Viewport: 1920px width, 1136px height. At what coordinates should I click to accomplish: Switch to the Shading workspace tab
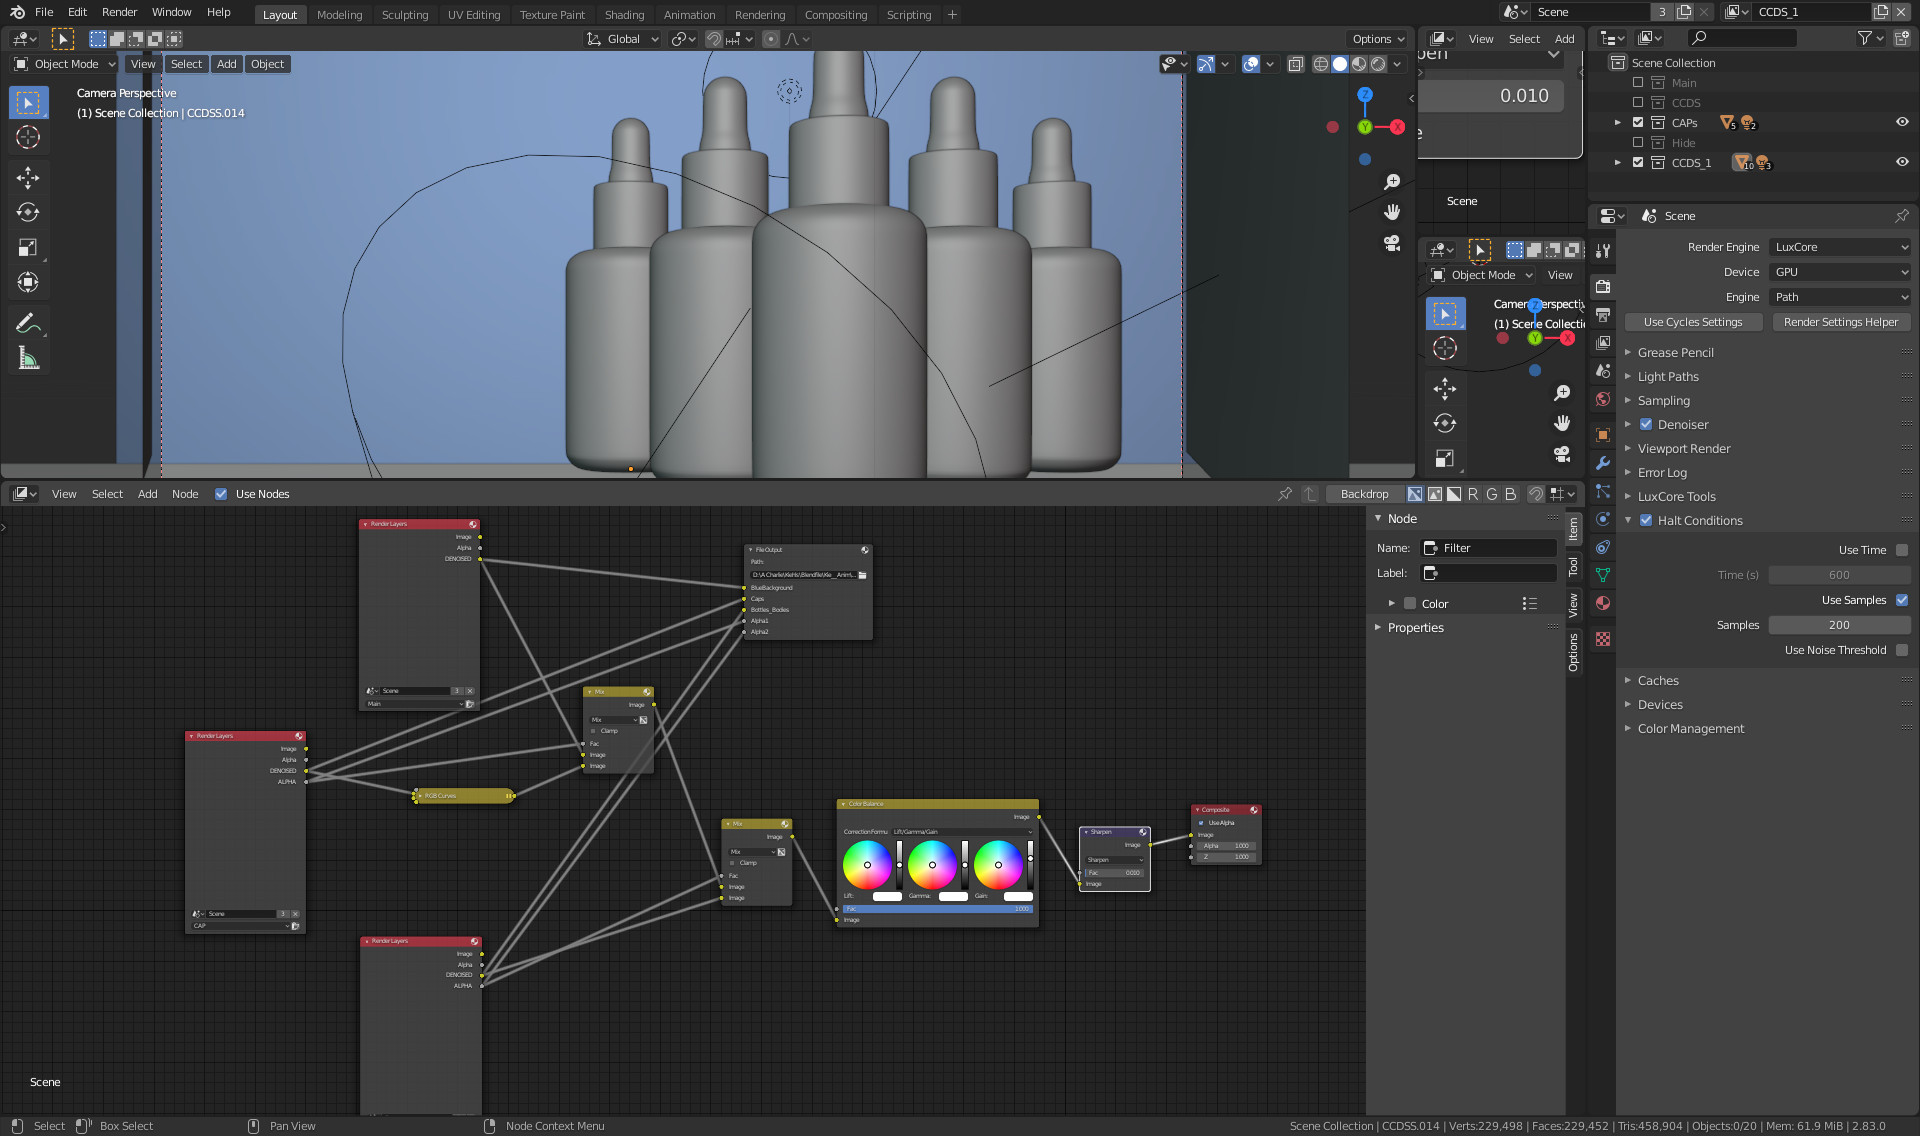point(624,14)
